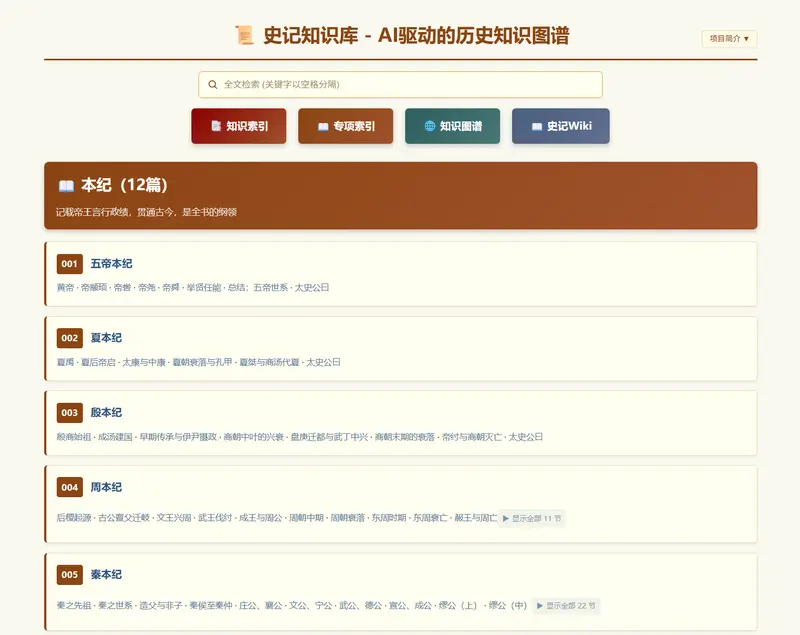
Task: Jump to section 东周衰亡
Action: pyautogui.click(x=430, y=518)
